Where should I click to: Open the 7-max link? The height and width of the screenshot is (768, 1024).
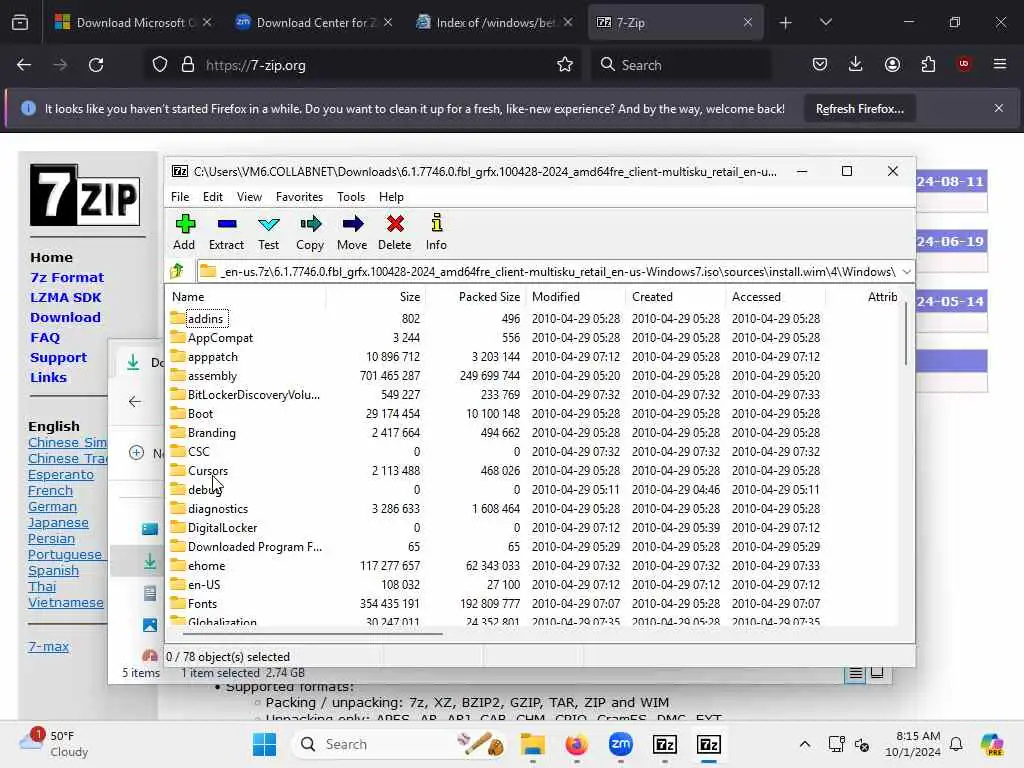(x=48, y=647)
